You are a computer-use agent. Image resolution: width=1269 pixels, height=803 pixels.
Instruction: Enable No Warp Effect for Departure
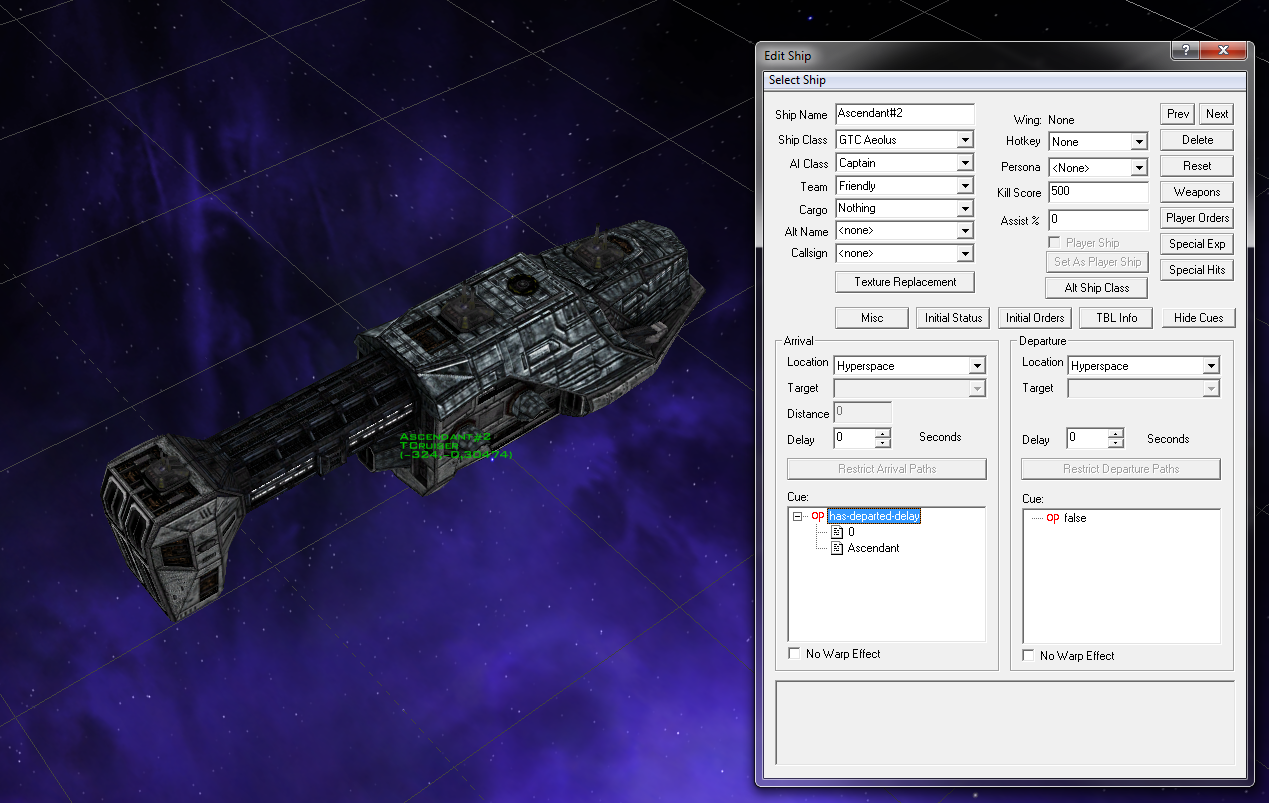pos(1029,656)
